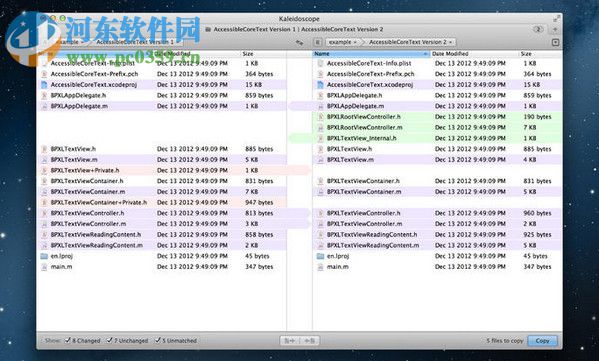The height and width of the screenshot is (361, 599).
Task: Click the icon beside BPXLRootViewController.m
Action: pyautogui.click(x=320, y=128)
